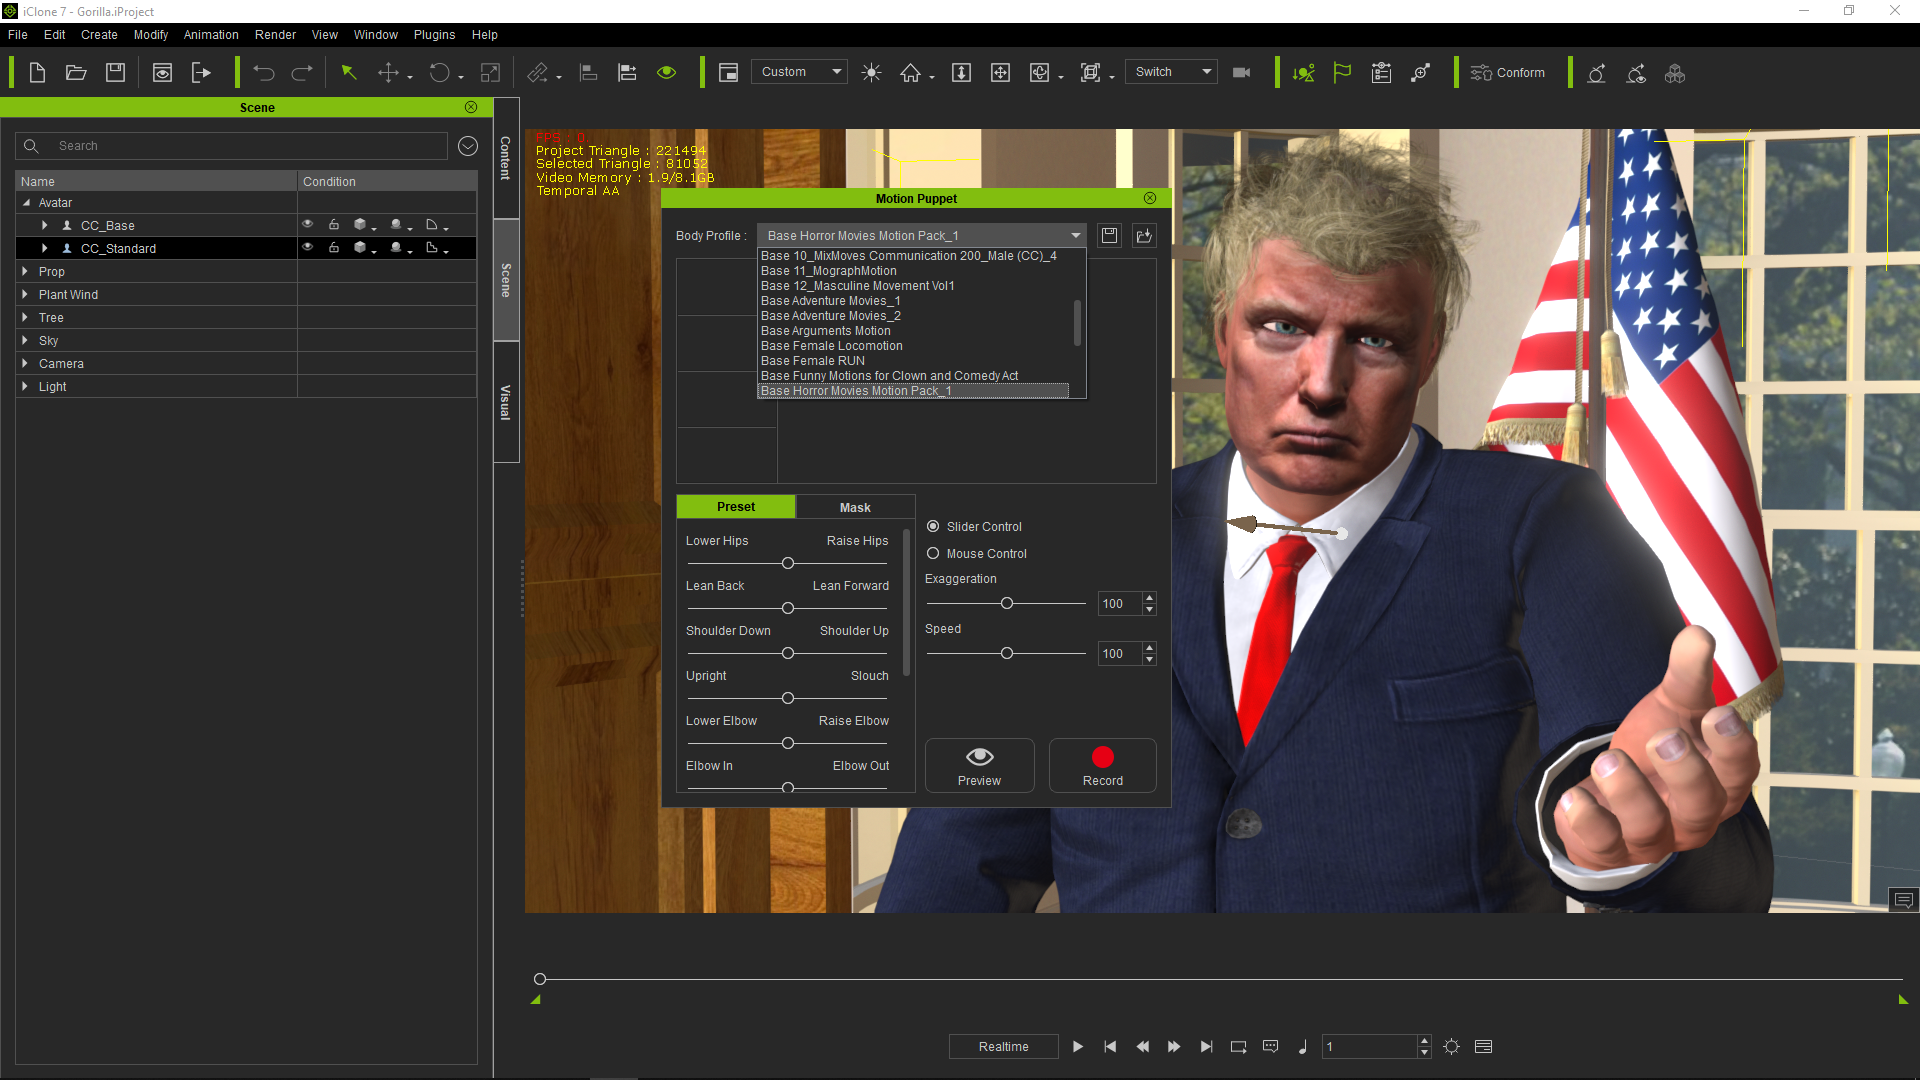1920x1080 pixels.
Task: Toggle visibility eye of CC_Standard
Action: point(308,248)
